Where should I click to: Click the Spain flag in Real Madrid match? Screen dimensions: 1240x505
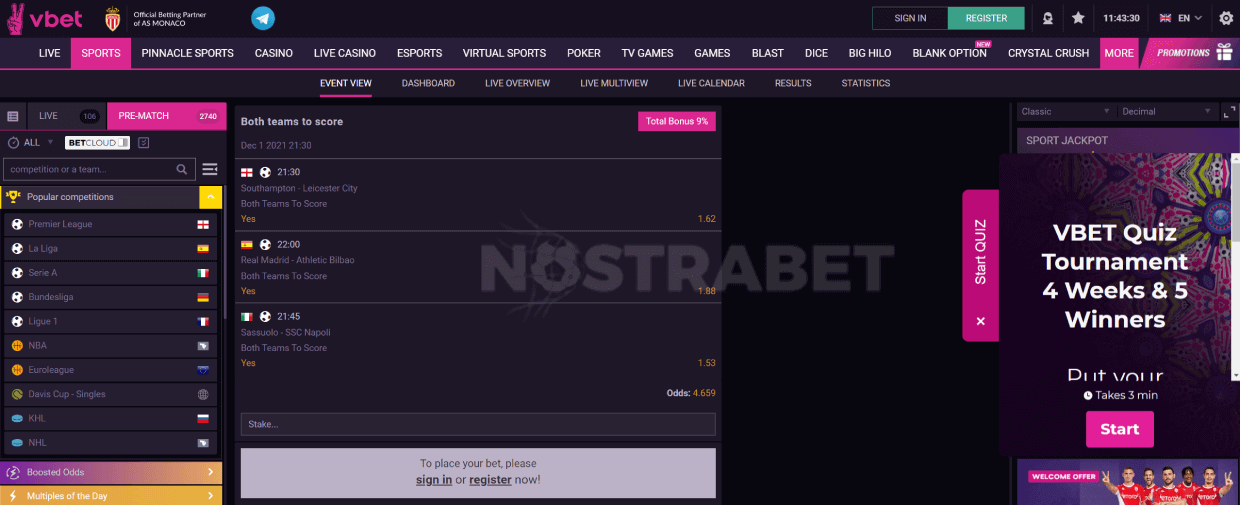click(x=247, y=244)
